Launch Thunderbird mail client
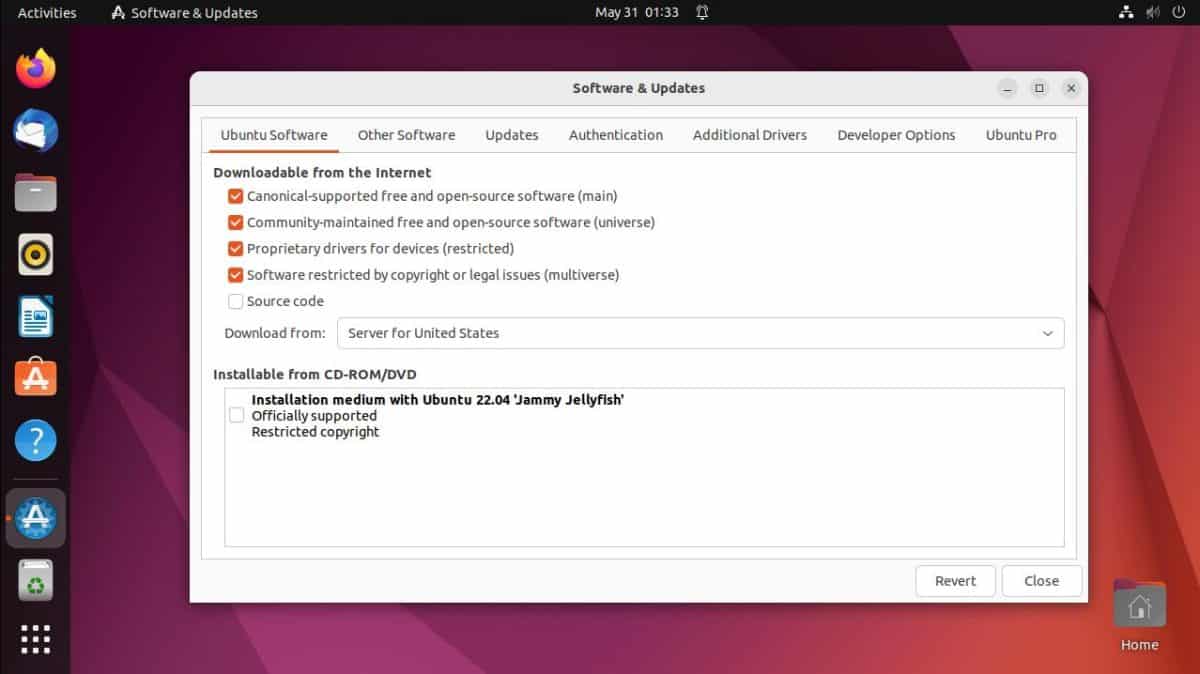This screenshot has width=1200, height=674. click(x=35, y=130)
